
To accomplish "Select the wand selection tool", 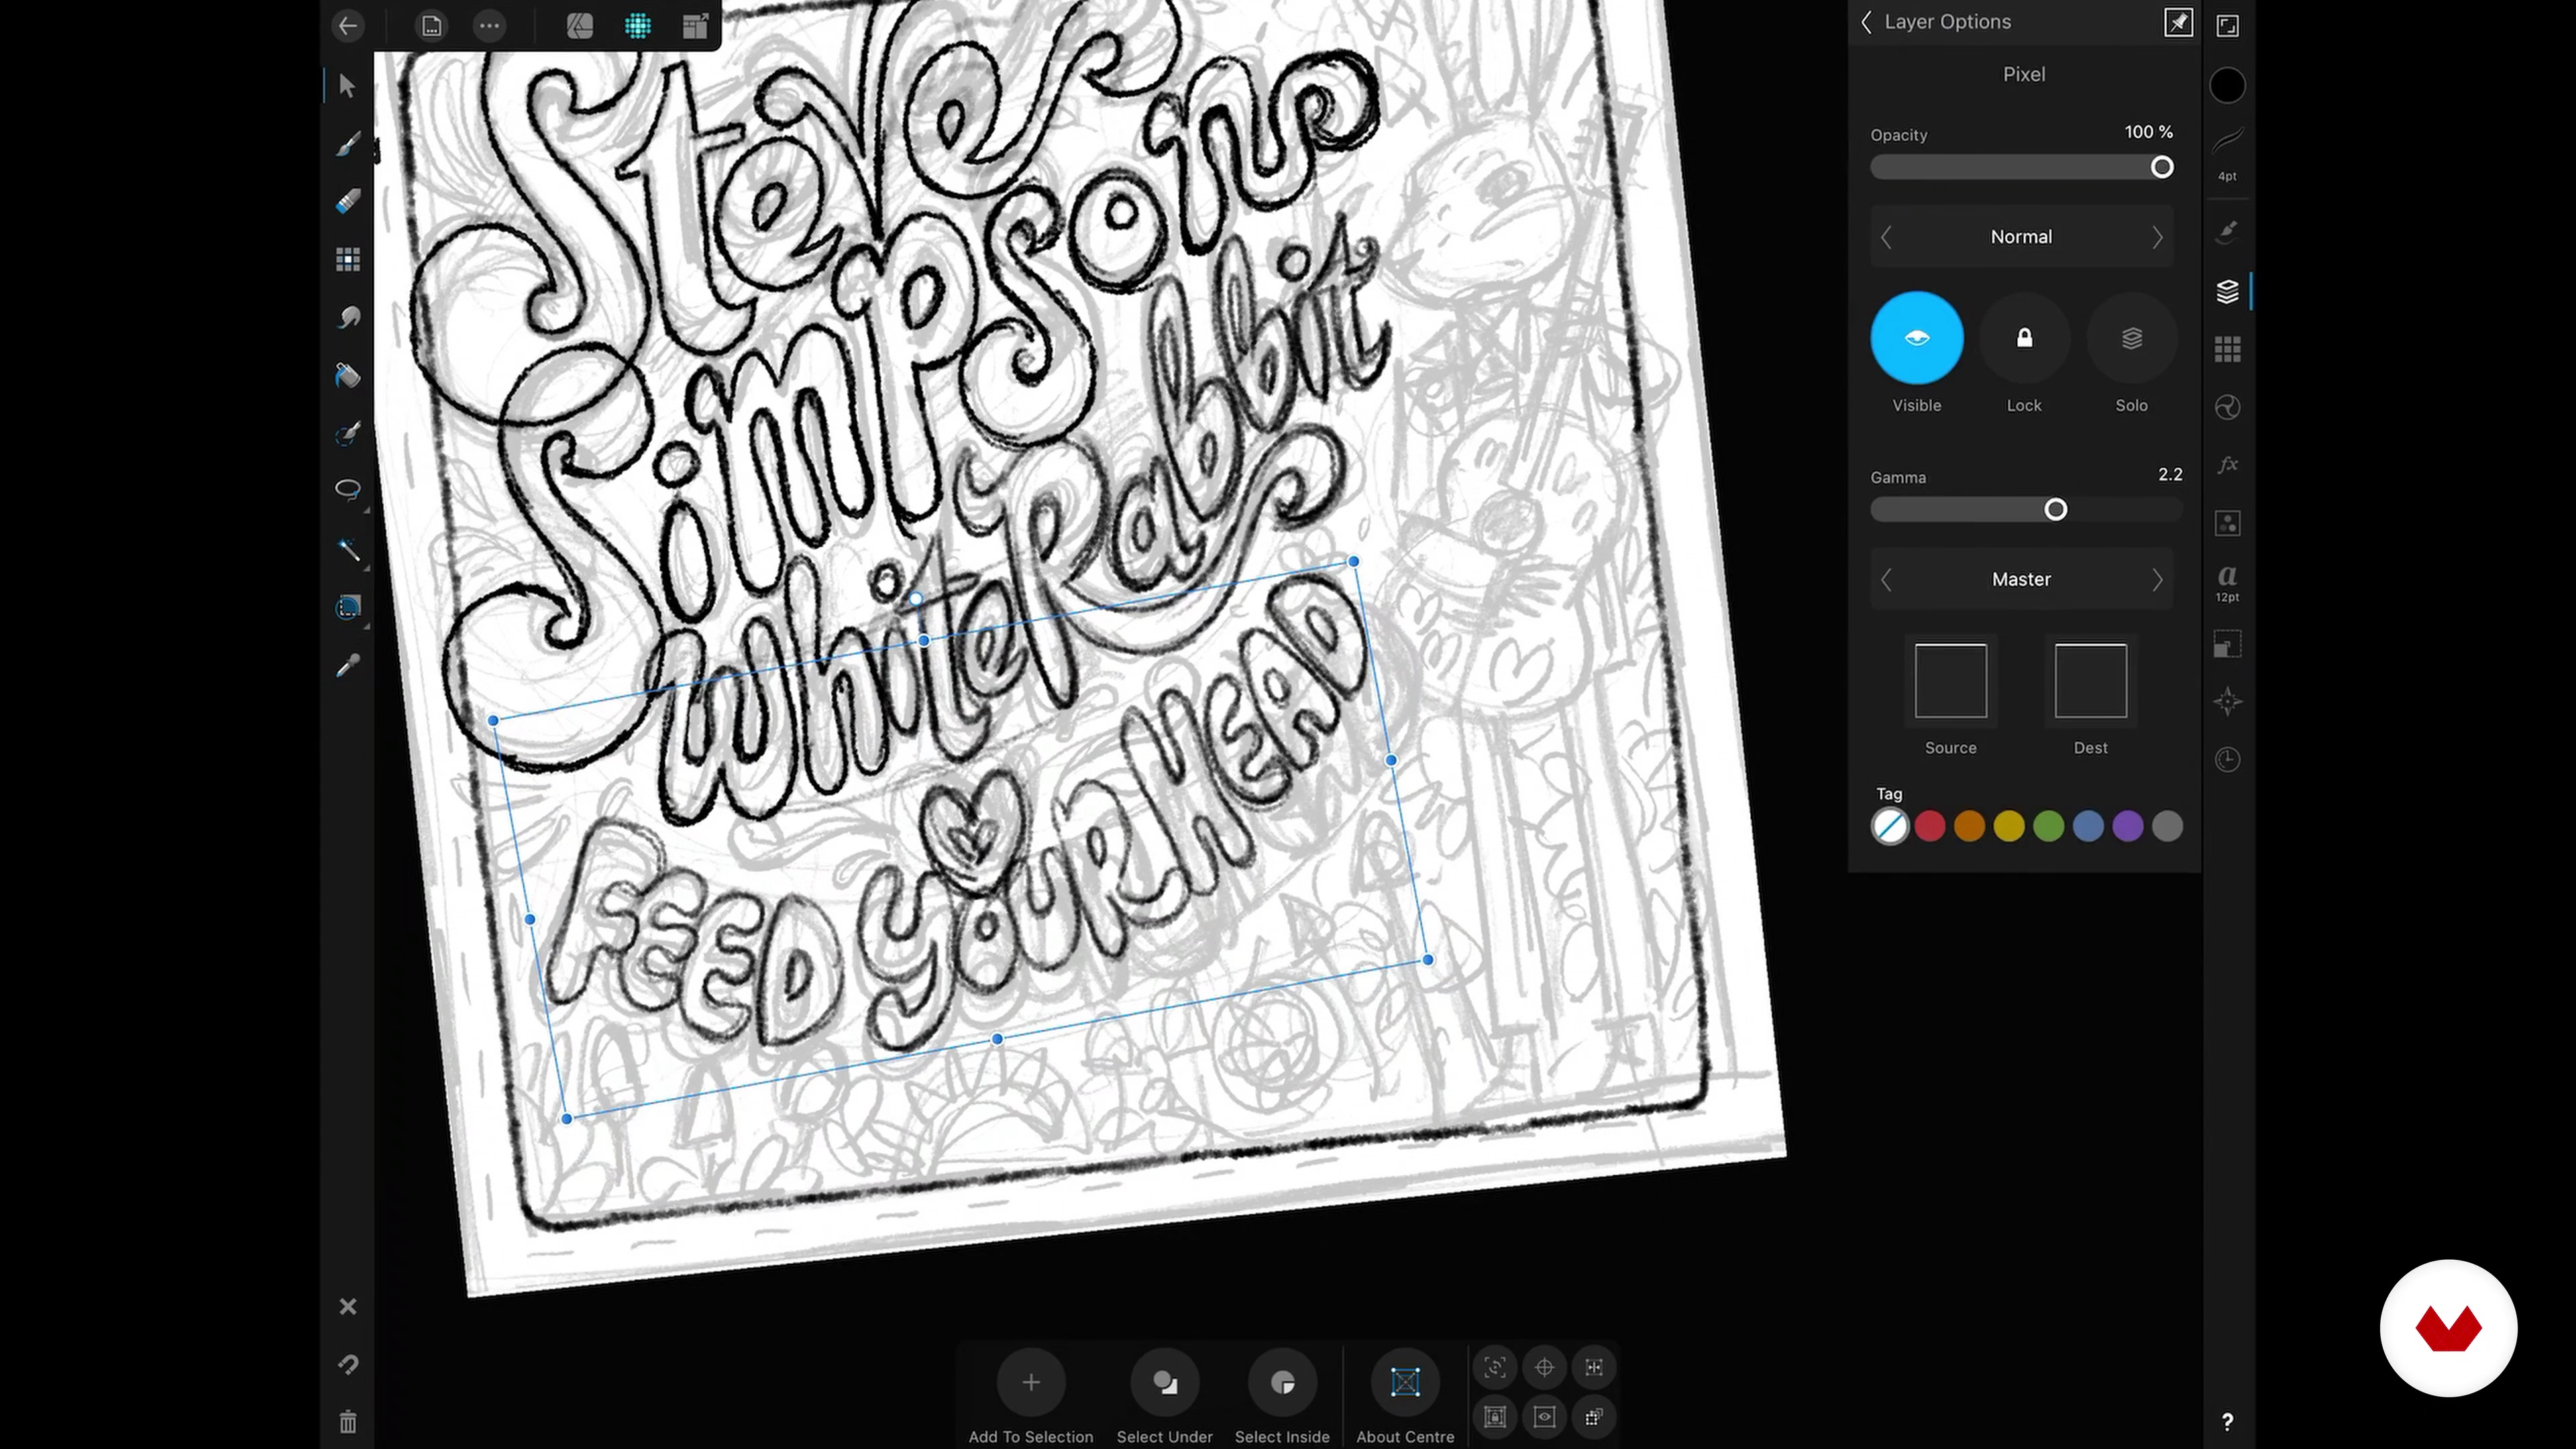I will pos(347,549).
